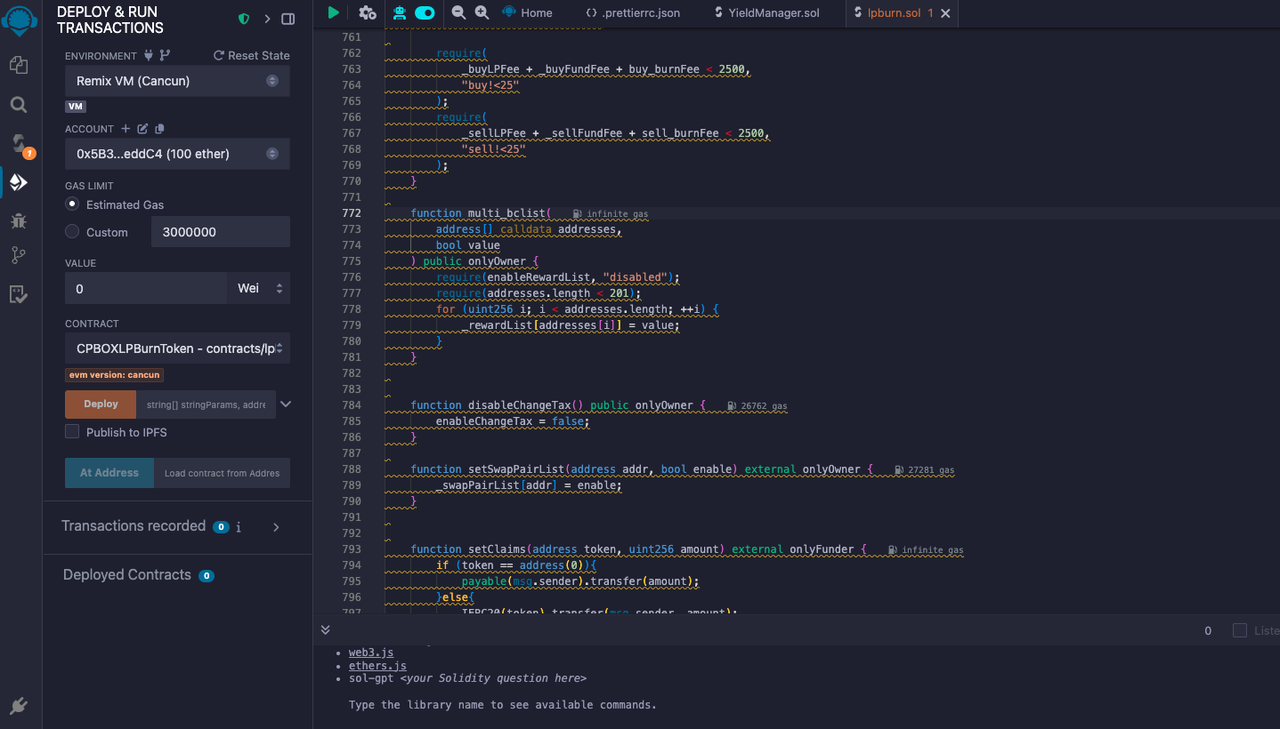Copy the account address
Viewport: 1280px width, 729px height.
(160, 129)
